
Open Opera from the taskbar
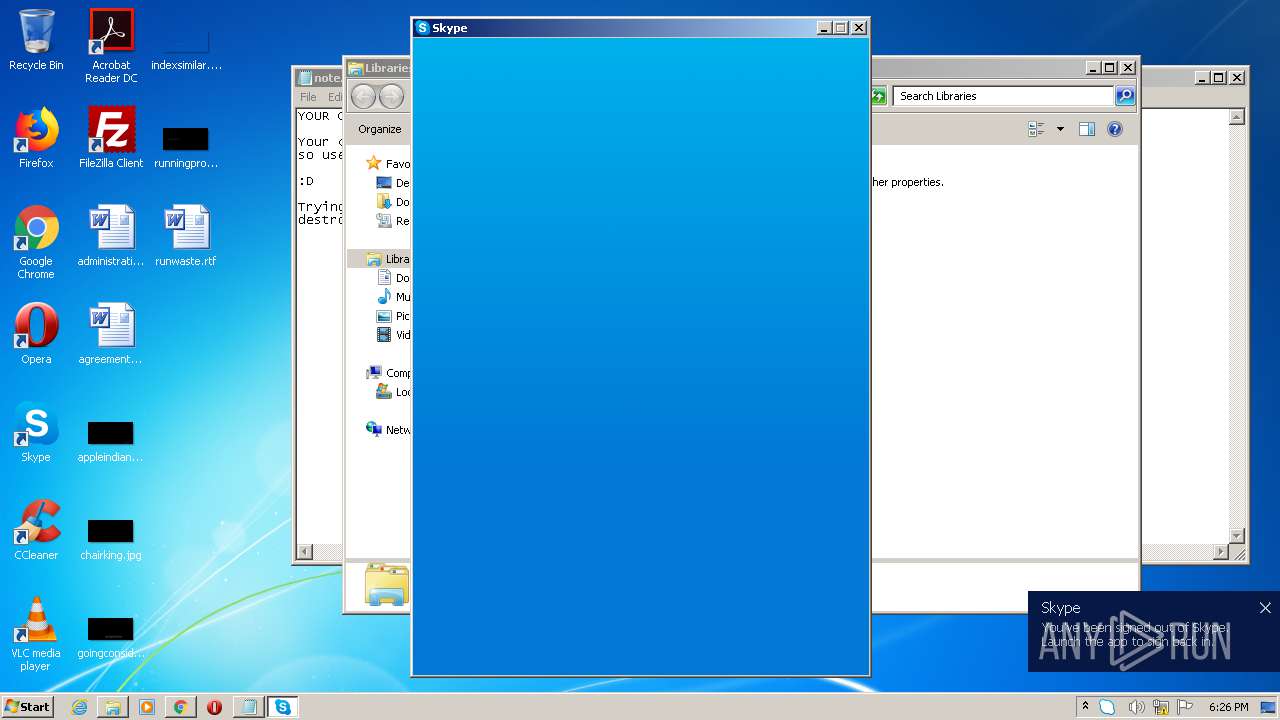(x=214, y=707)
